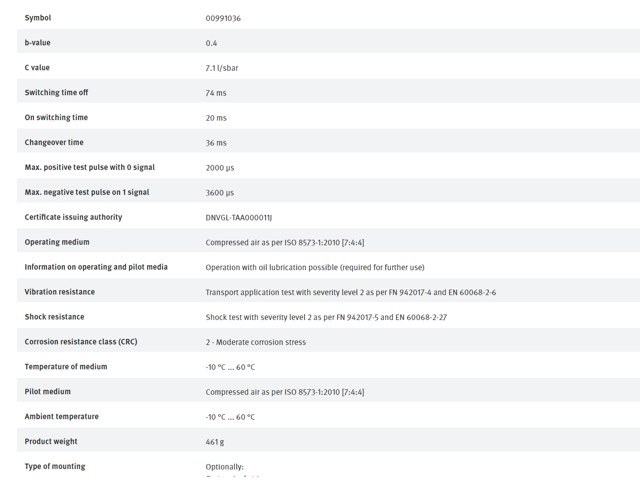Click the oil lubrication information text
This screenshot has height=480, width=640.
coord(315,267)
